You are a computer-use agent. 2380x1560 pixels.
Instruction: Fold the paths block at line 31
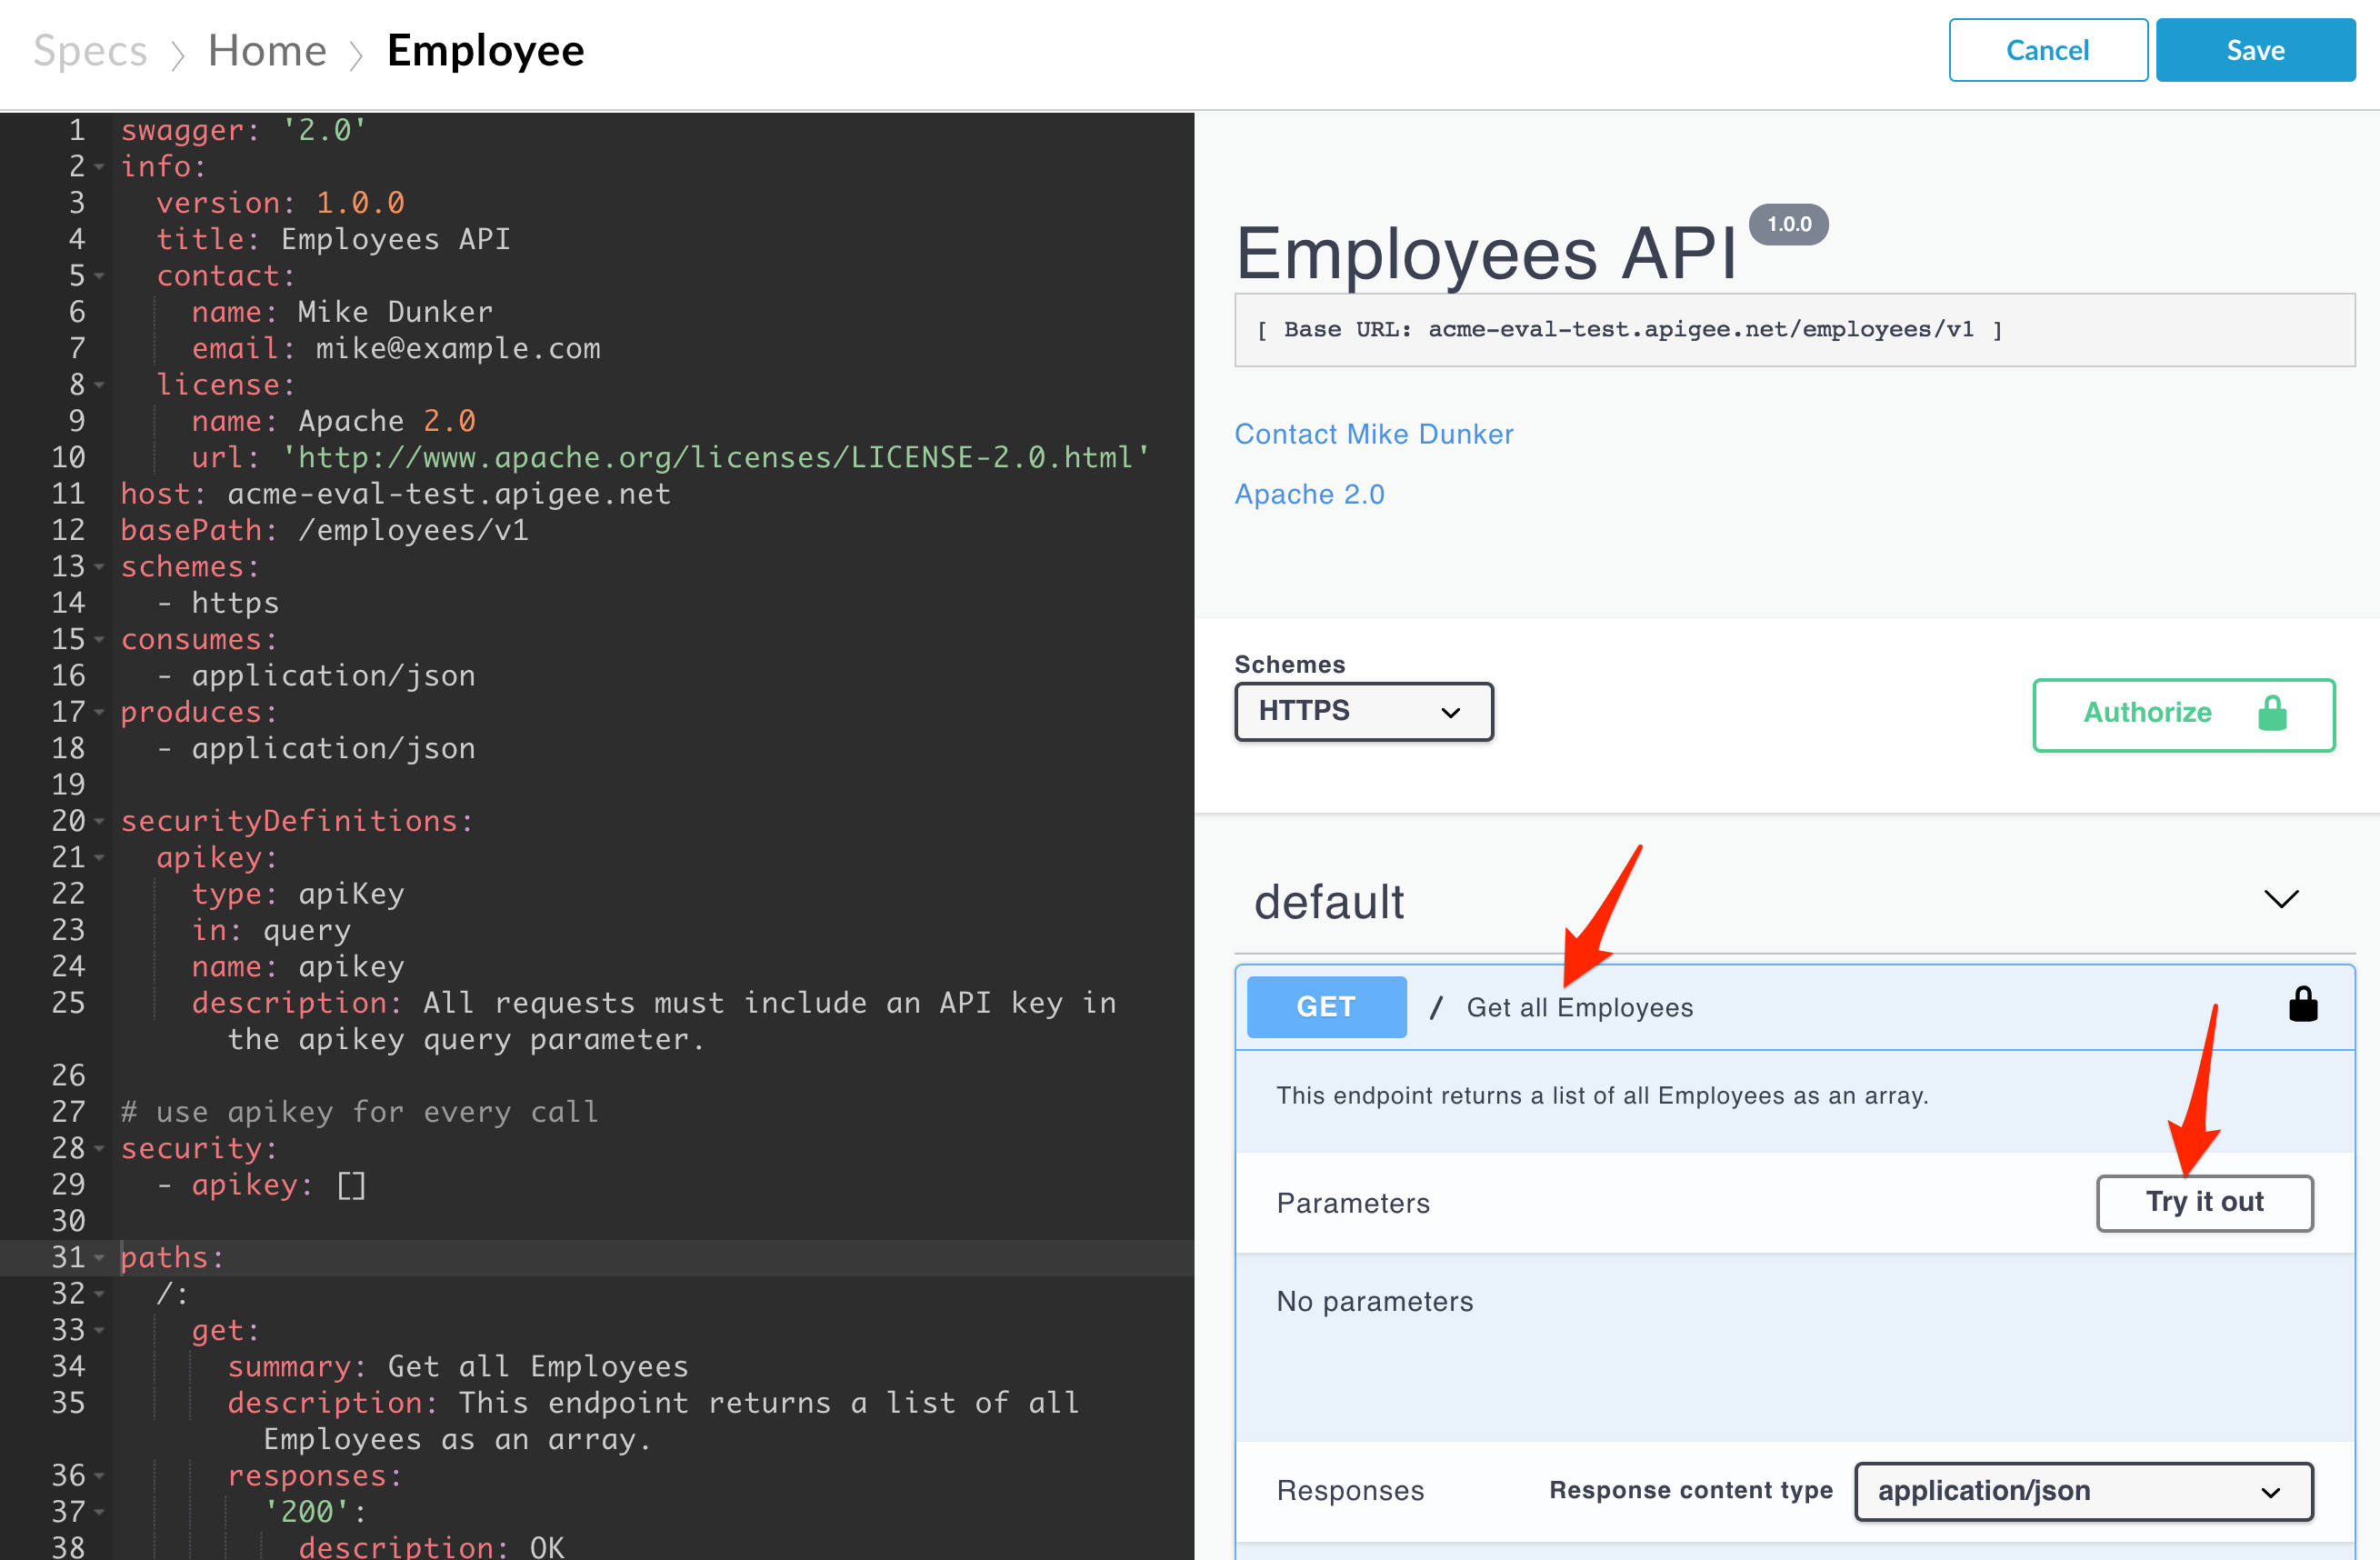click(99, 1258)
